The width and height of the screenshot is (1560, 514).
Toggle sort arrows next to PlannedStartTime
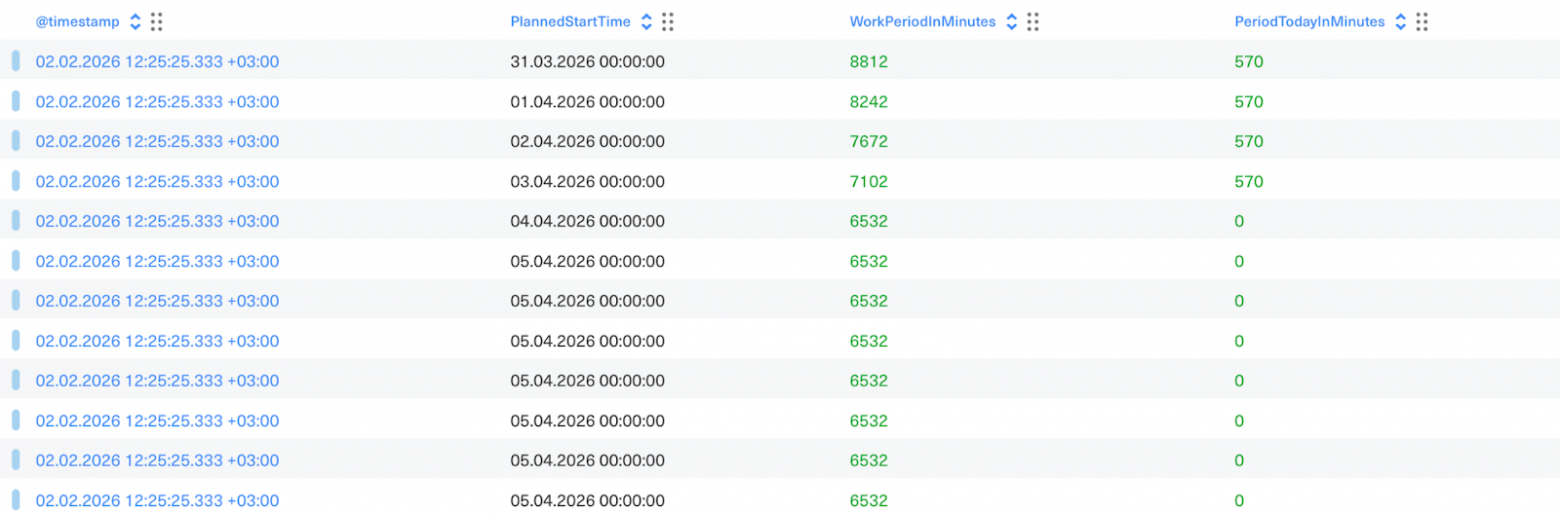click(x=647, y=22)
